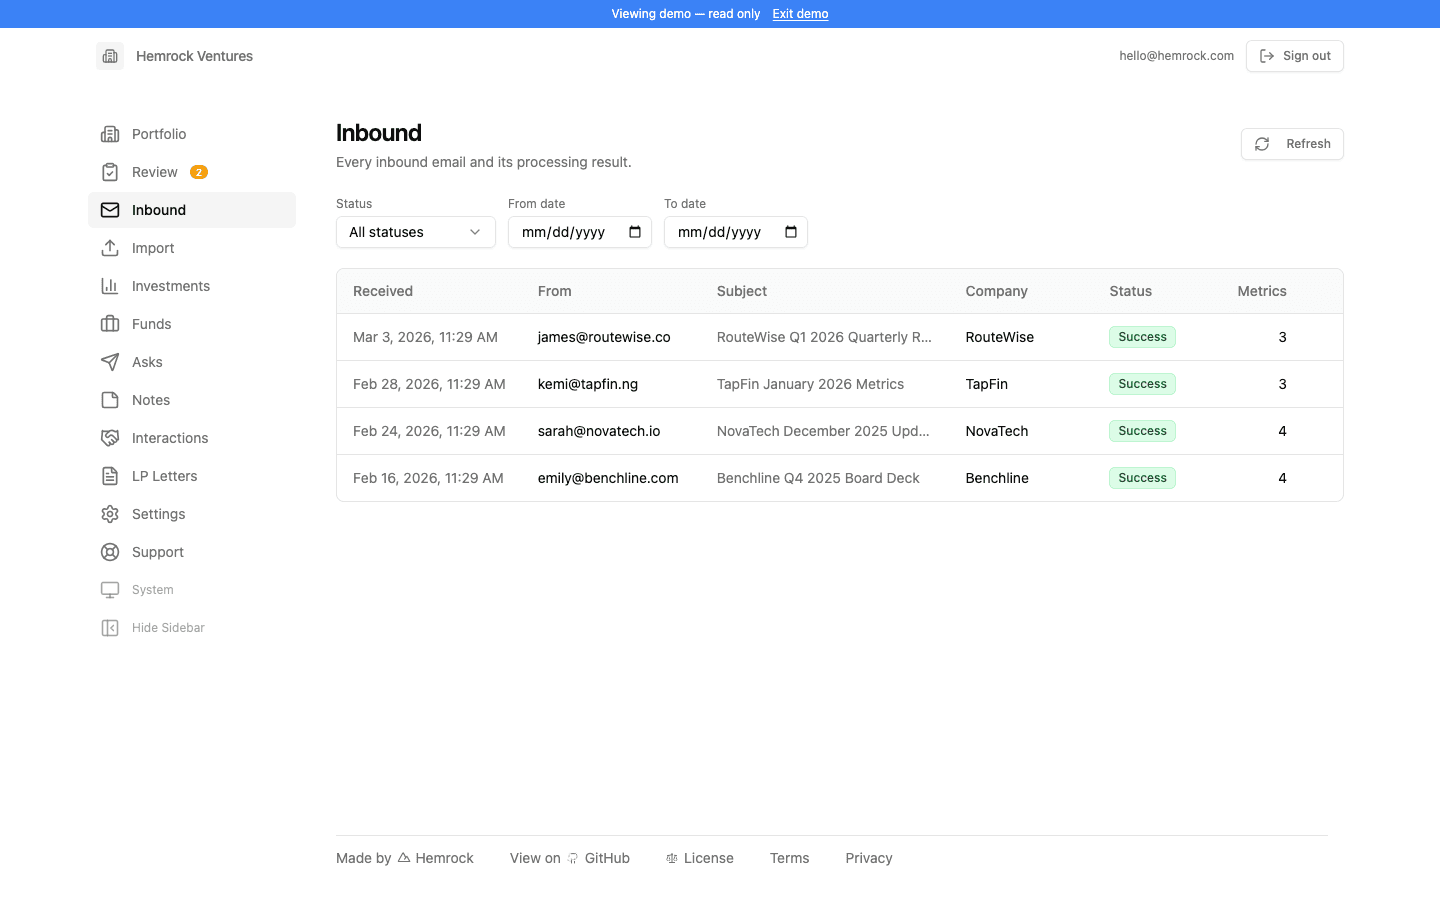Open the To date calendar picker icon
Viewport: 1440px width, 900px height.
point(791,232)
